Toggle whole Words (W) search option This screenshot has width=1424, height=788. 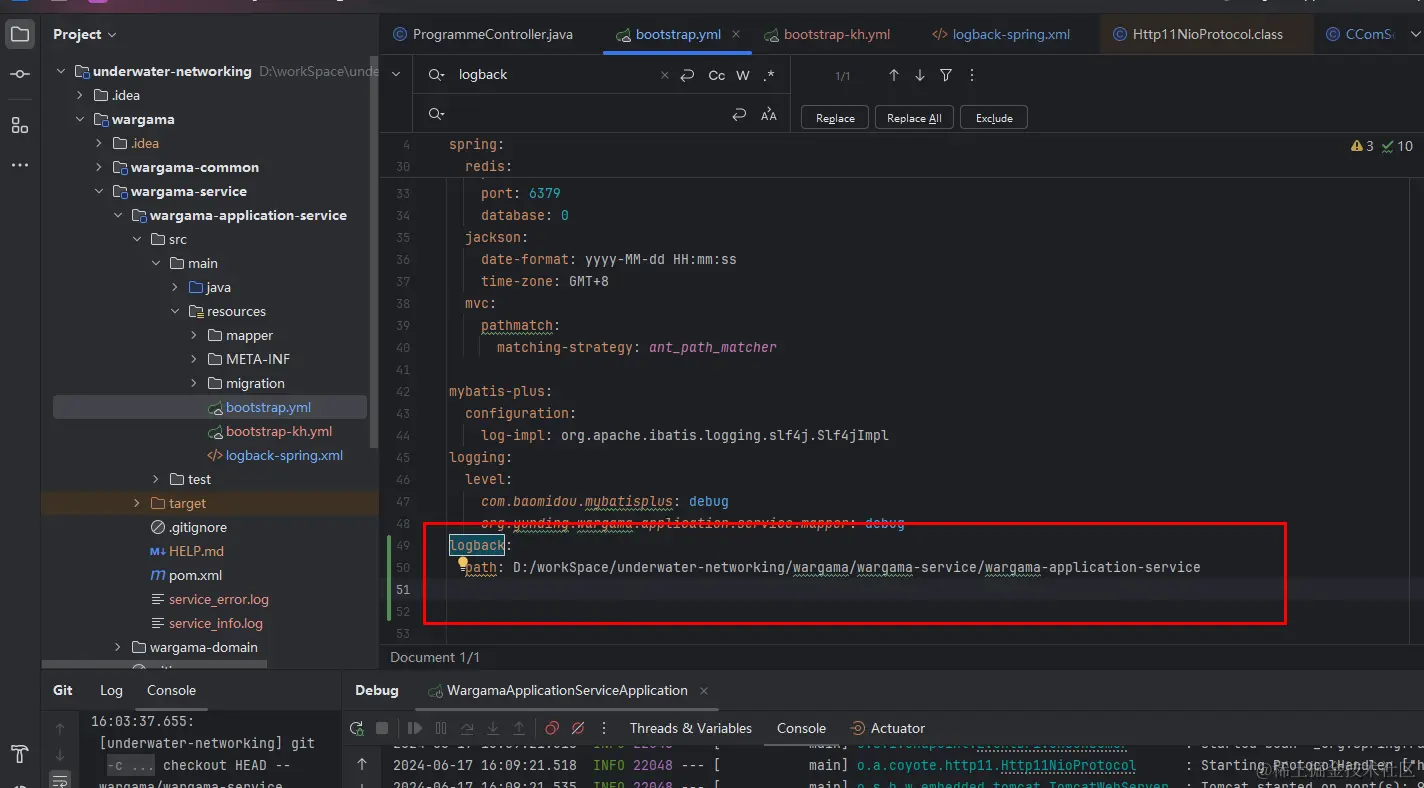click(x=743, y=75)
